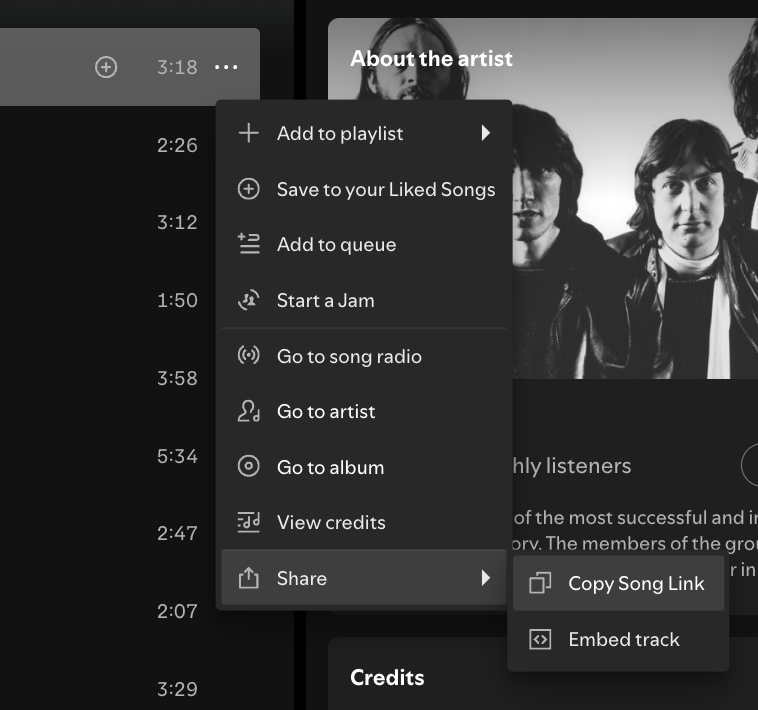Click the View credits icon

pyautogui.click(x=248, y=522)
